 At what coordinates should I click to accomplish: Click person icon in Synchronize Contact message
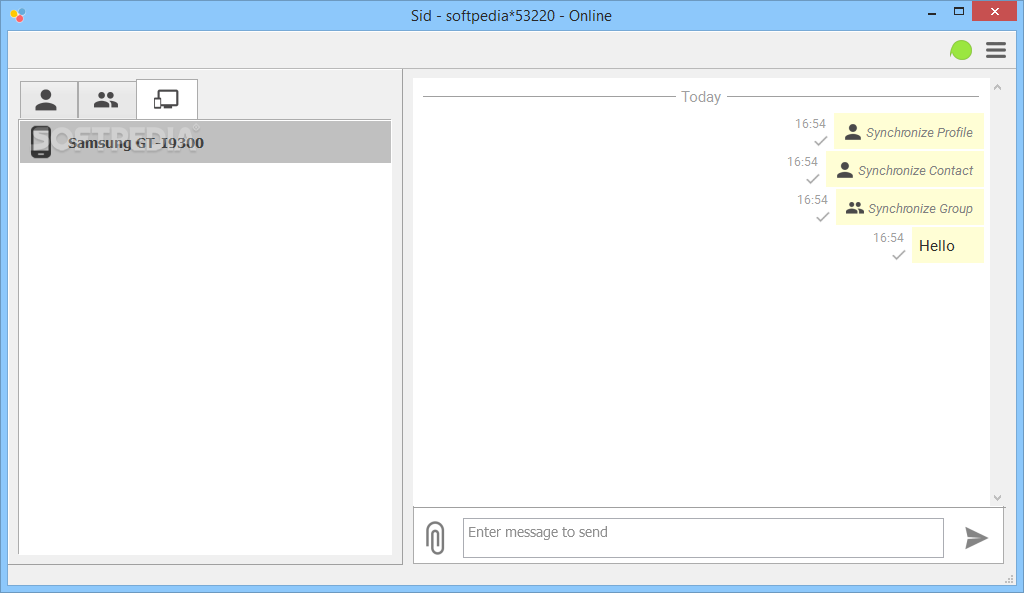844,170
